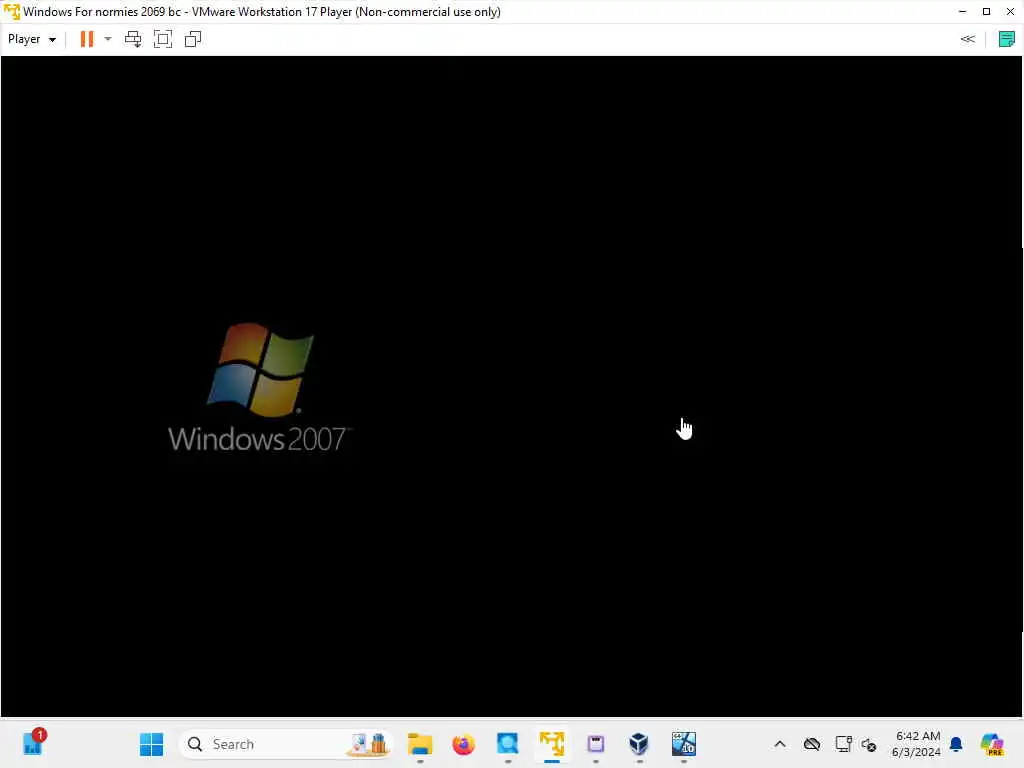Maximize the VMware Player window

(986, 12)
